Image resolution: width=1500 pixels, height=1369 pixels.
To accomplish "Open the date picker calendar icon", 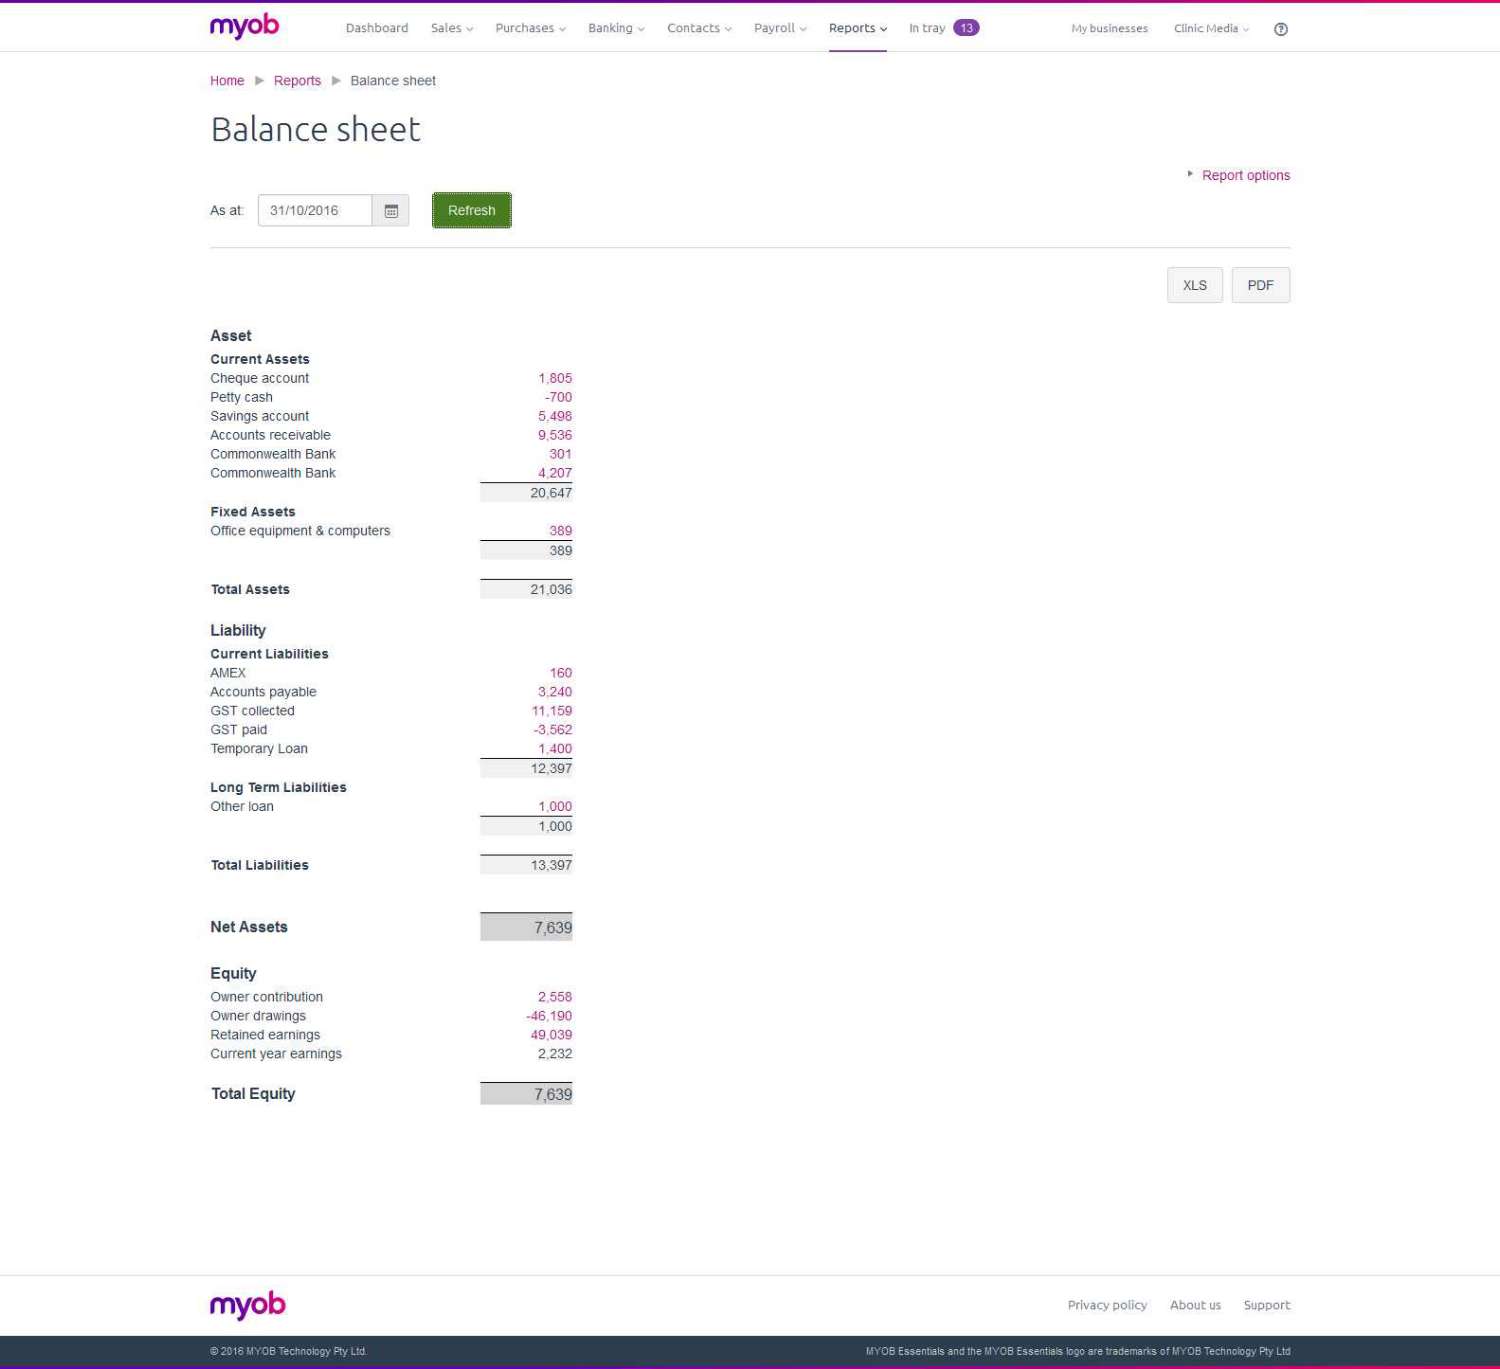I will coord(392,210).
